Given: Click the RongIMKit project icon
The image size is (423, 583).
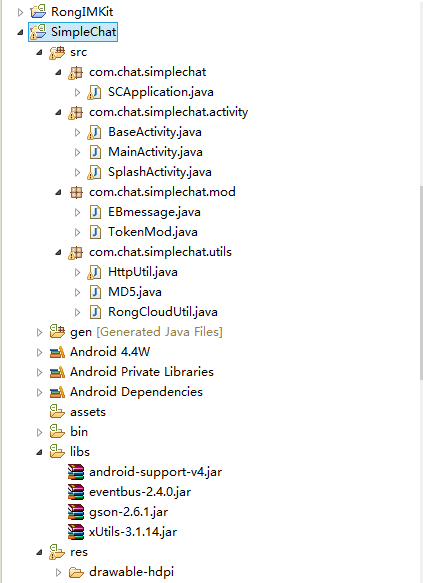Looking at the screenshot, I should pyautogui.click(x=38, y=12).
